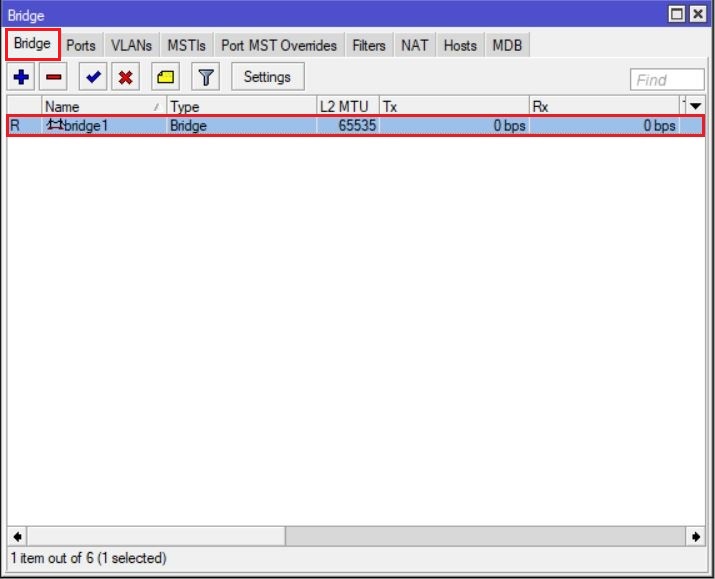715x579 pixels.
Task: Sort by the Name column header
Action: pos(104,107)
